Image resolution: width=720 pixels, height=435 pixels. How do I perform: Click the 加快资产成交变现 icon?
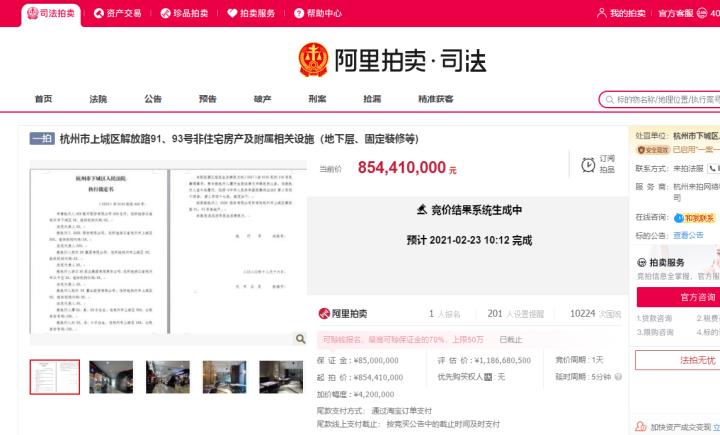[641, 427]
